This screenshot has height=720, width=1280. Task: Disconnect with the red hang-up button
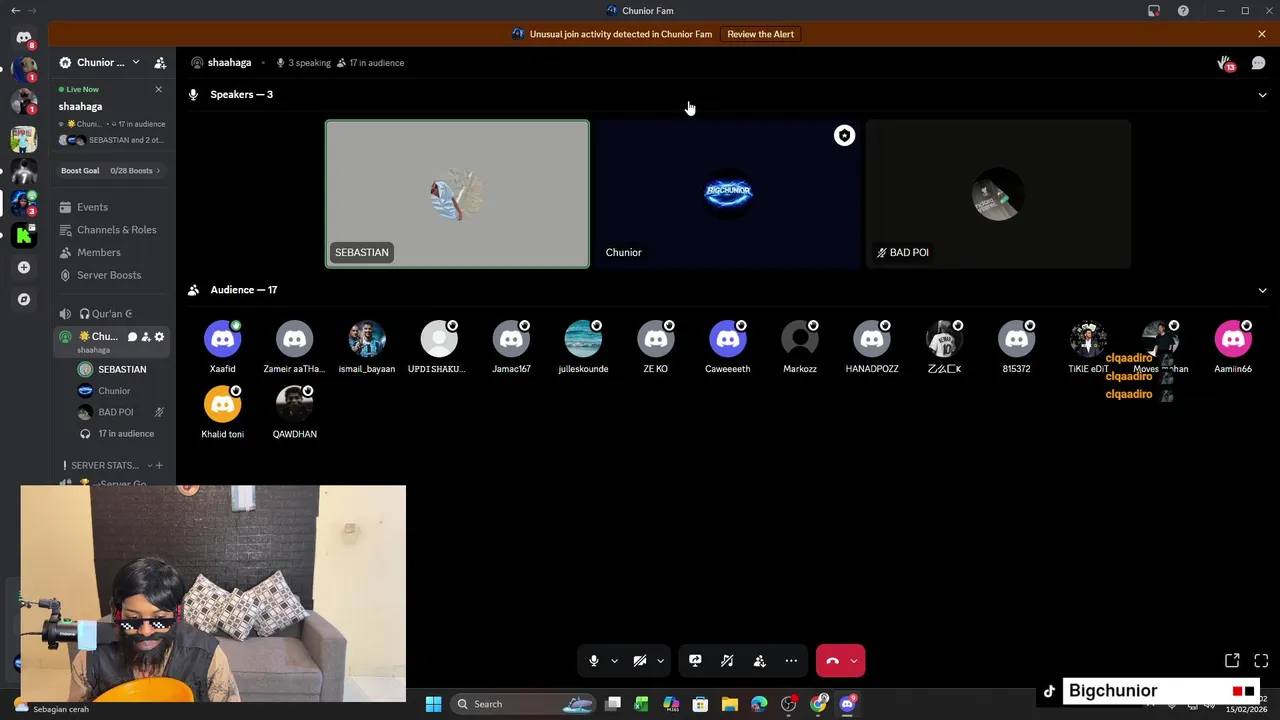point(832,661)
